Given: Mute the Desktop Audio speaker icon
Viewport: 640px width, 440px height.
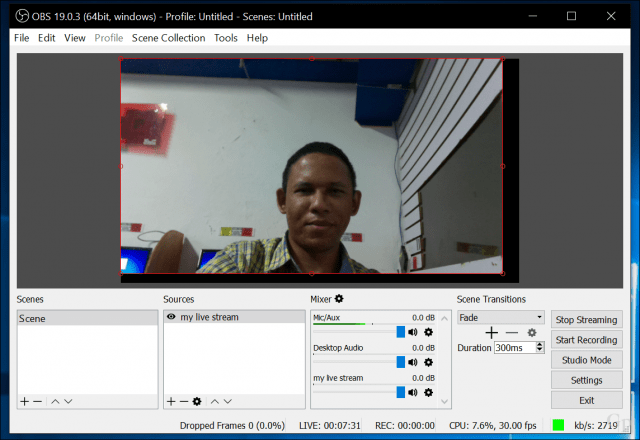Looking at the screenshot, I should click(x=413, y=362).
